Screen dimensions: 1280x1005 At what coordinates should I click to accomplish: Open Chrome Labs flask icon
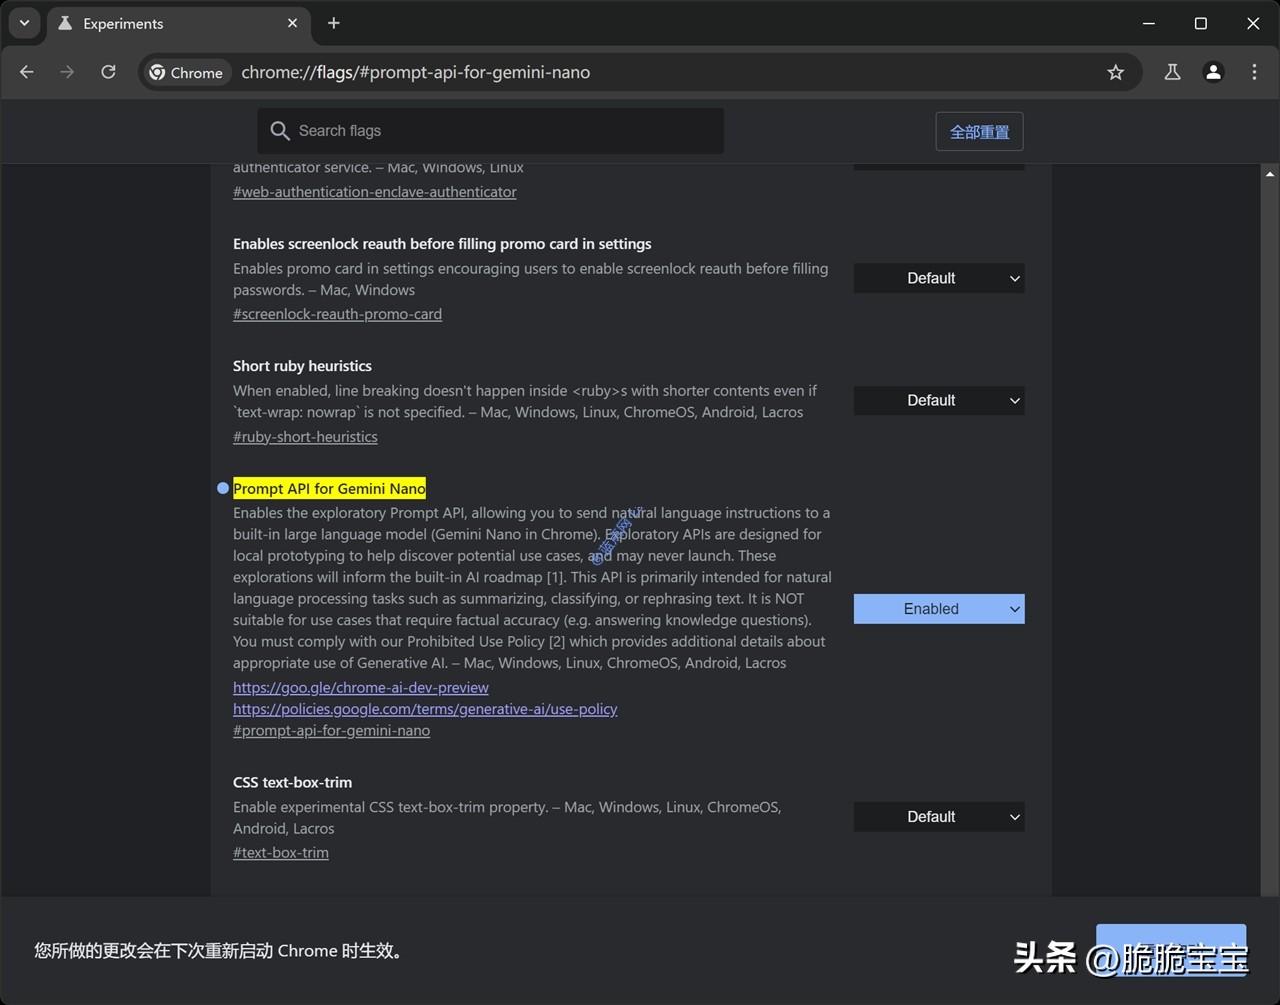coord(1172,72)
